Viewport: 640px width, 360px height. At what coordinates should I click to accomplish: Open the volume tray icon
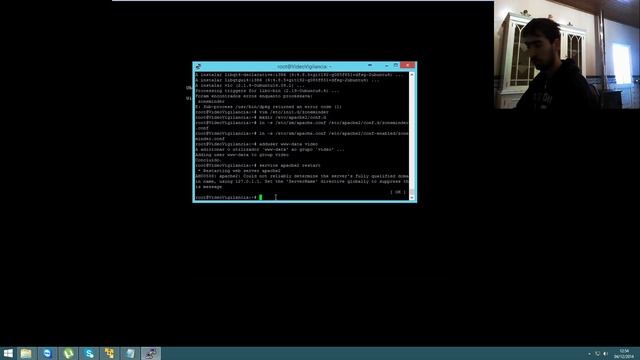[605, 354]
